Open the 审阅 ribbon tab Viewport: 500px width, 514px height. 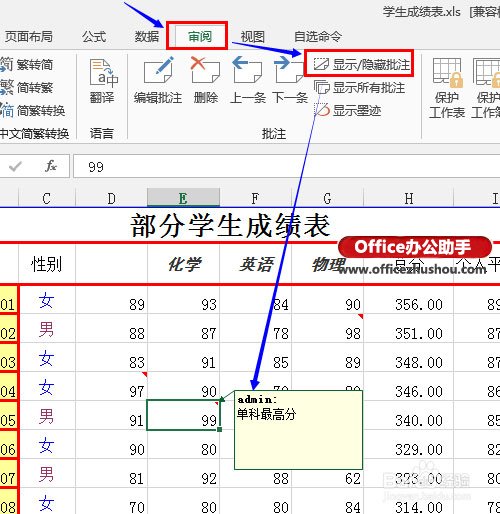tap(200, 37)
